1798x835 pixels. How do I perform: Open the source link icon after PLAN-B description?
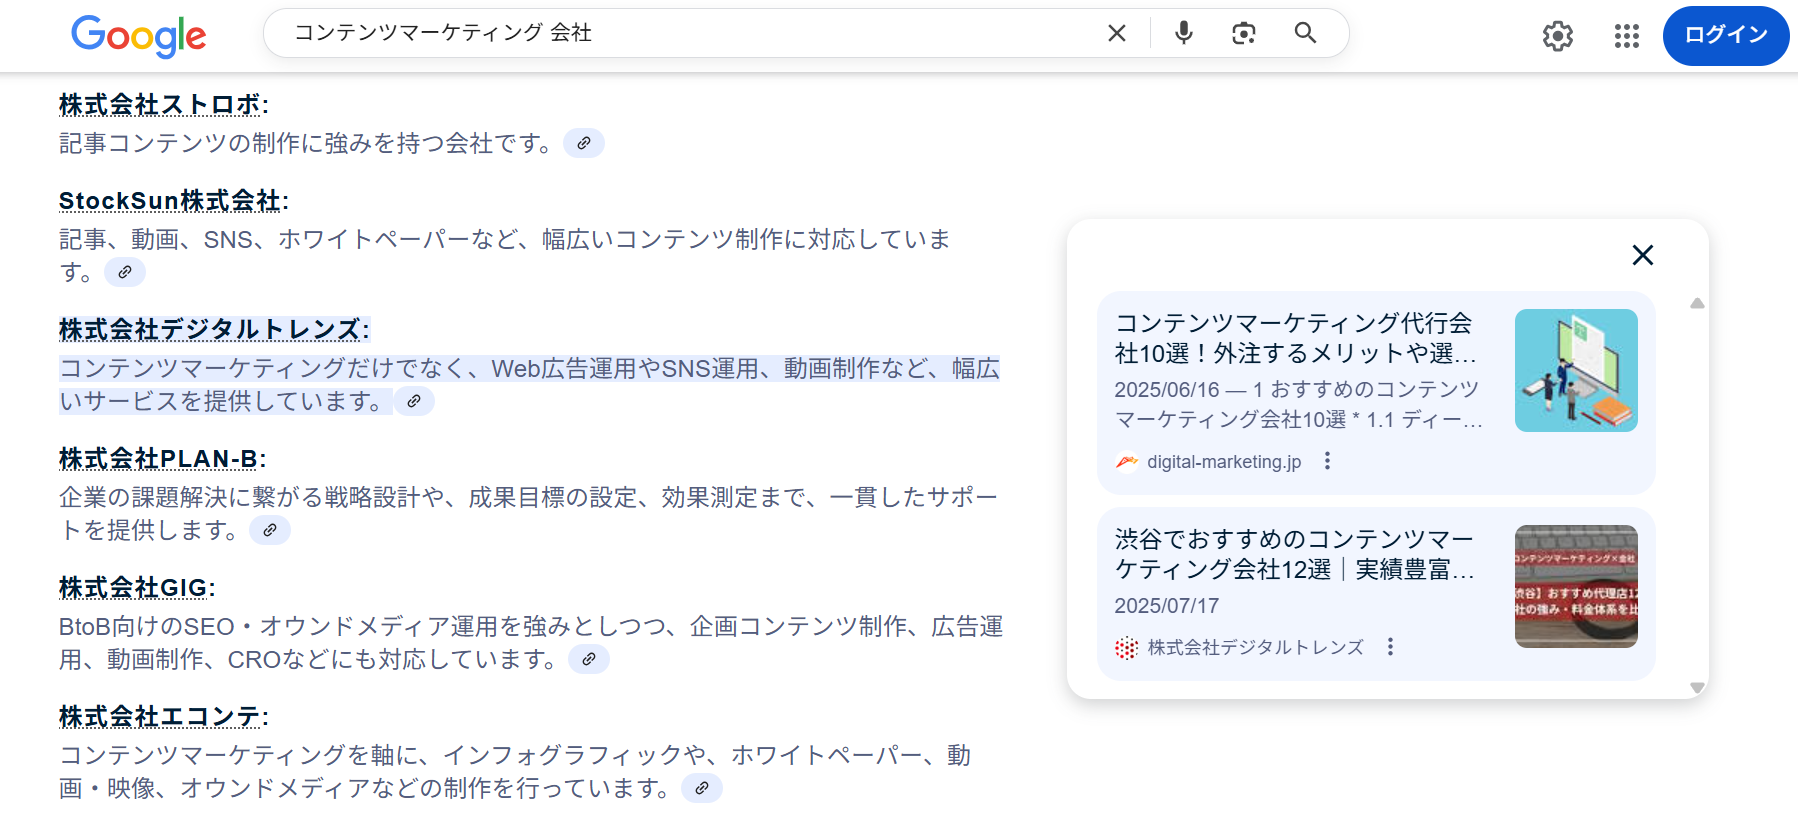tap(270, 530)
